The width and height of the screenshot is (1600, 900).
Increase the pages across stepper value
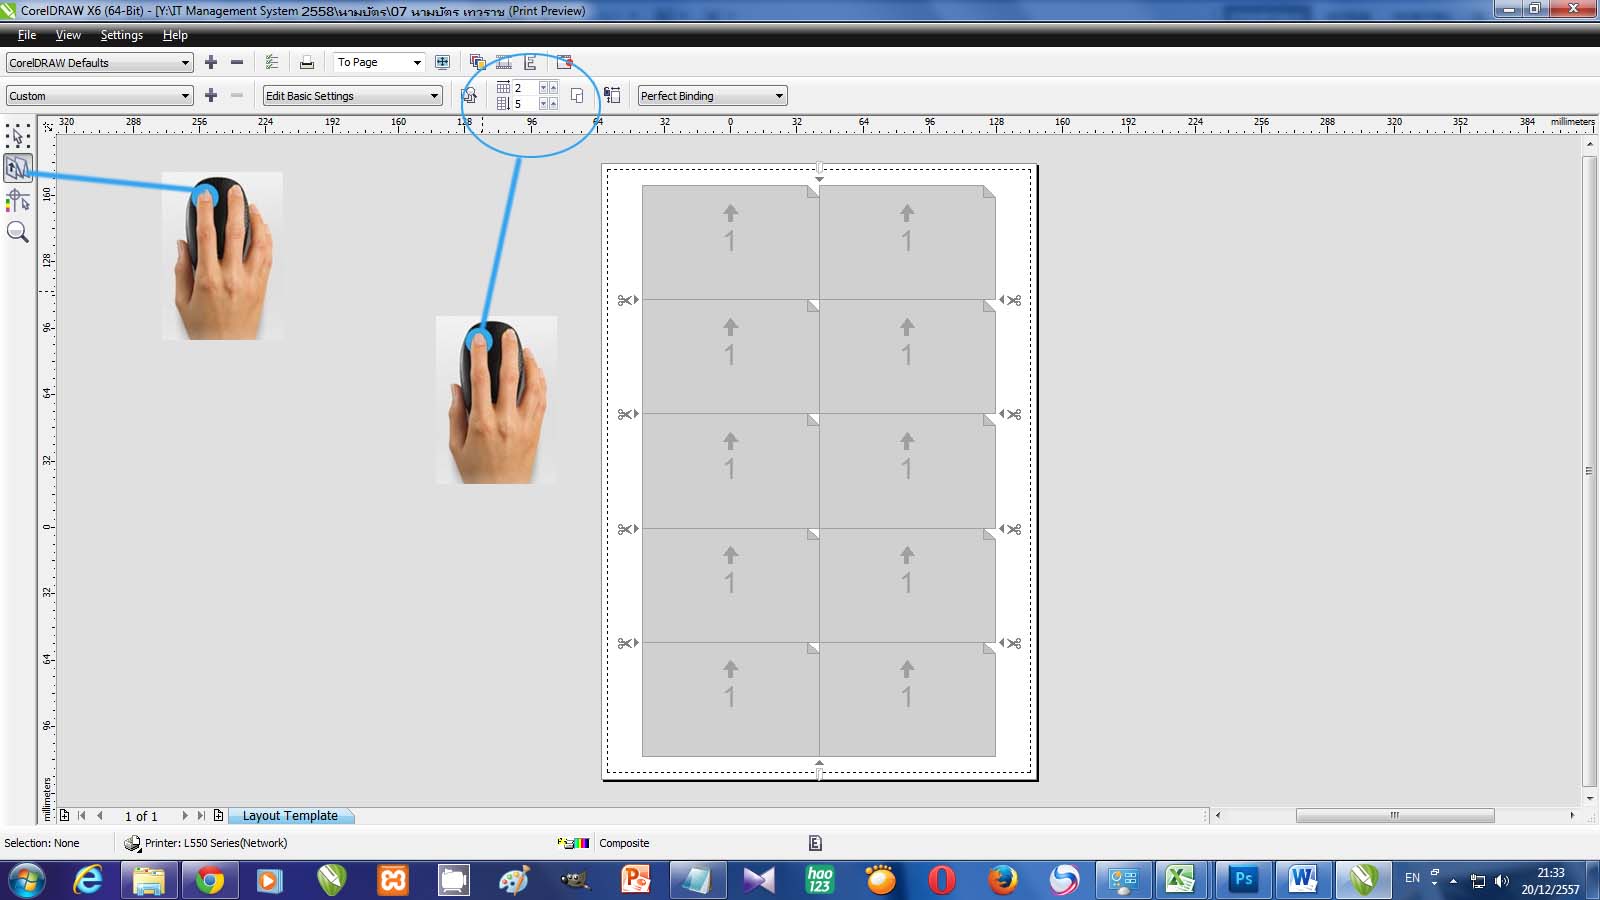[x=553, y=88]
